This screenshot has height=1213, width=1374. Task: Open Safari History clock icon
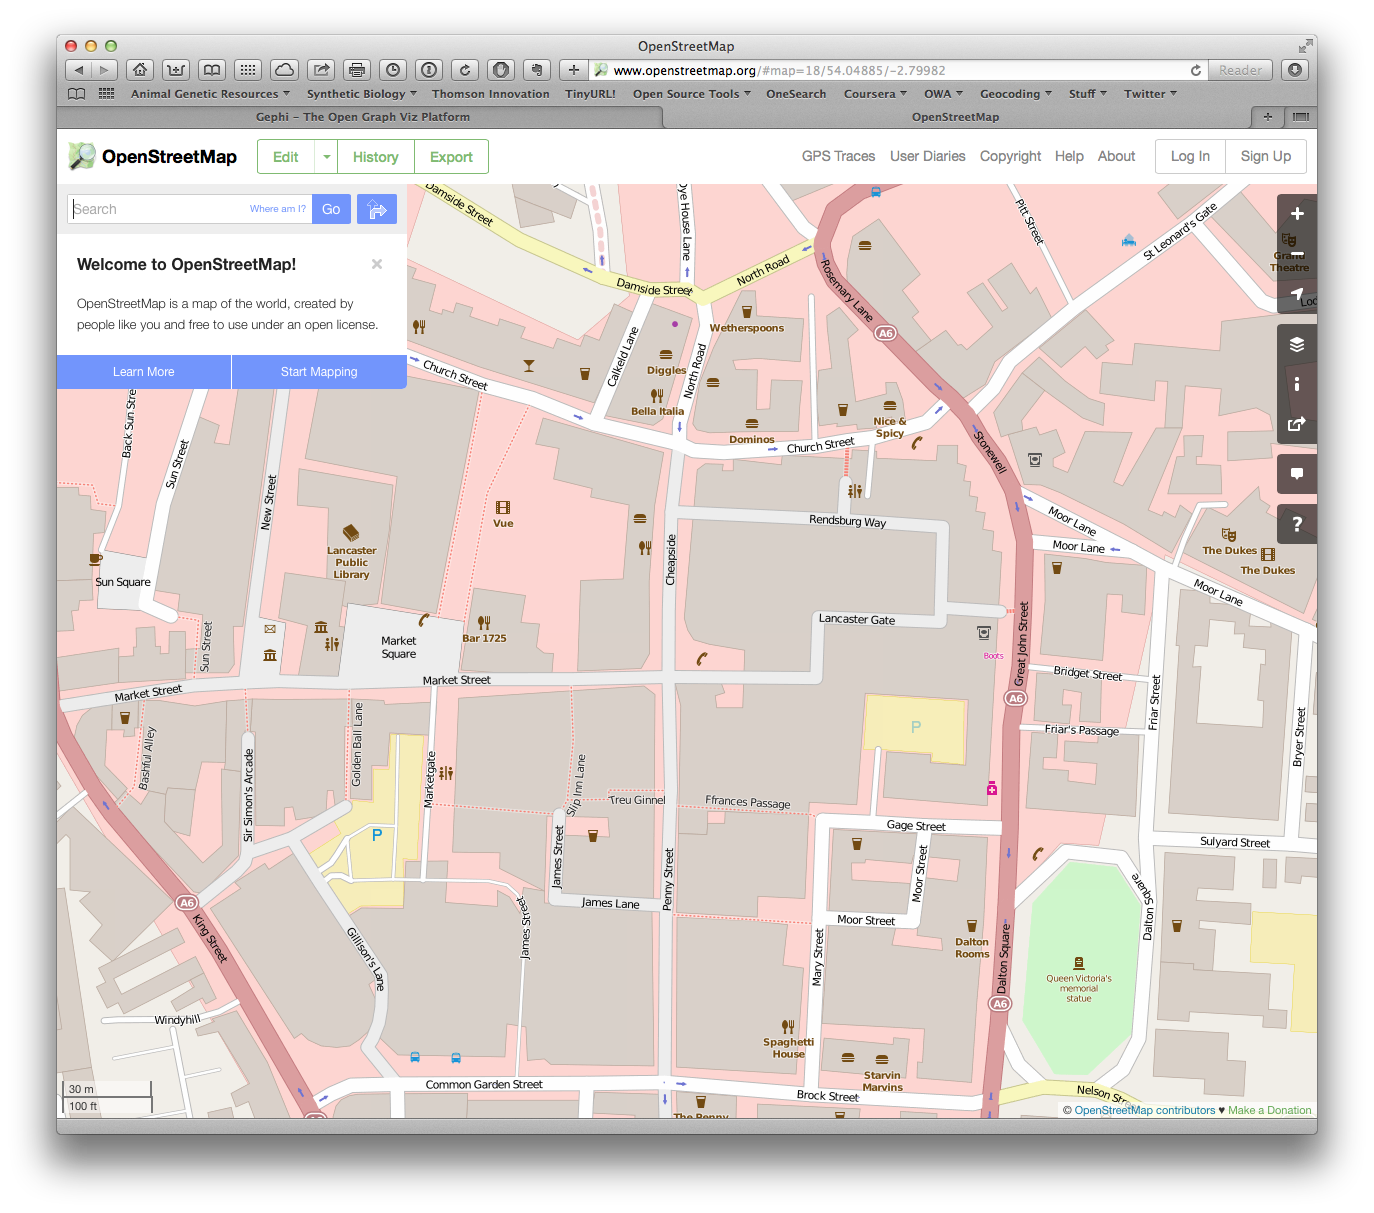coord(393,70)
